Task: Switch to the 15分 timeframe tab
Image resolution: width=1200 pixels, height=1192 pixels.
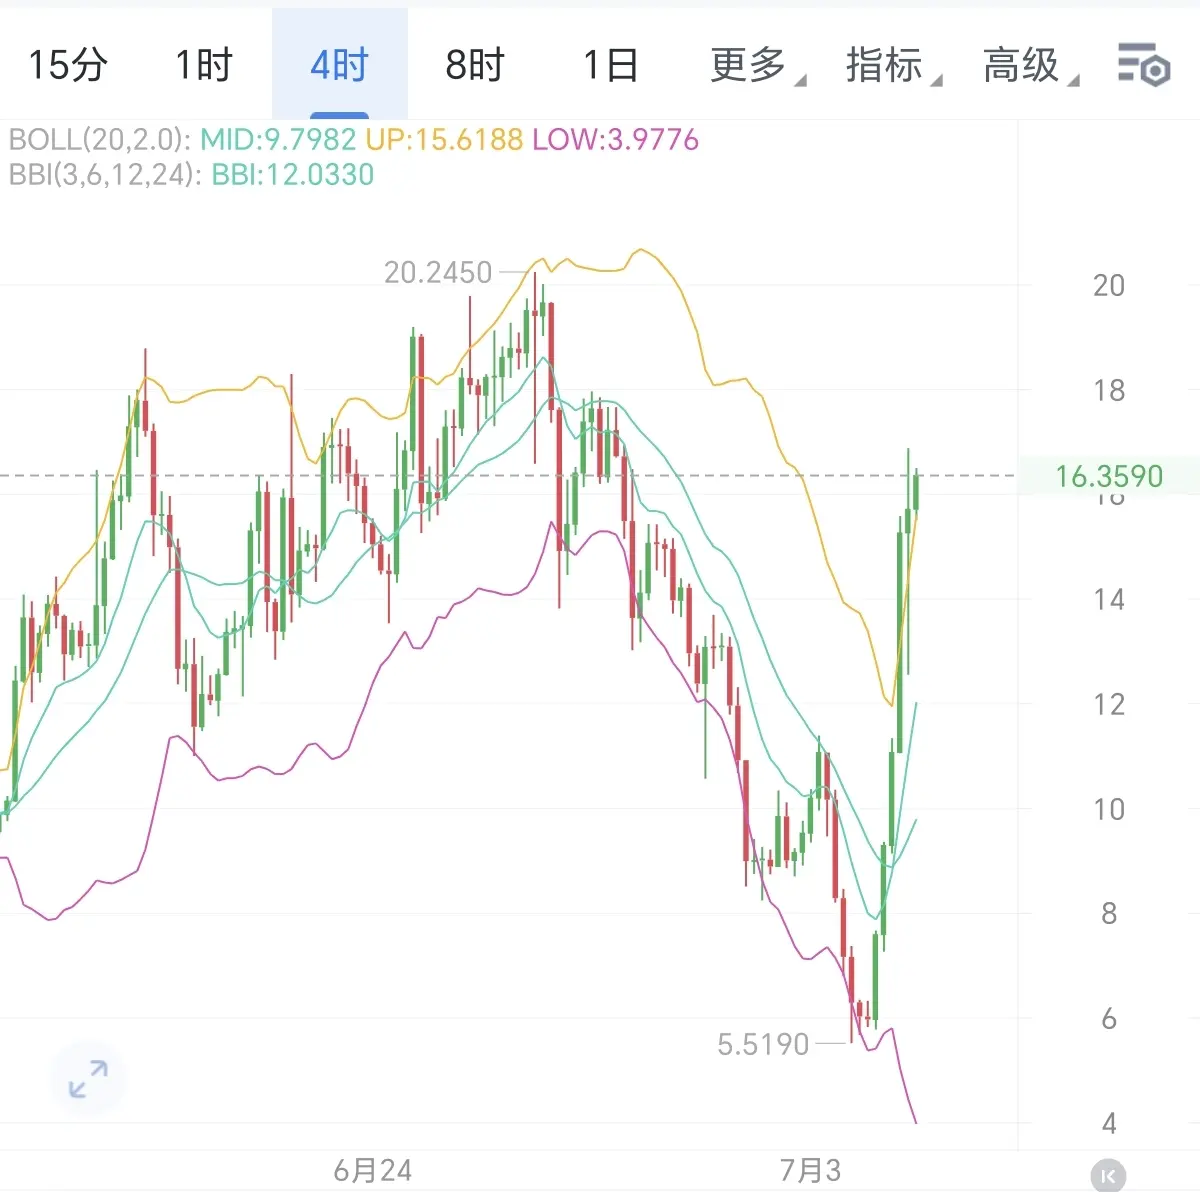Action: [68, 65]
